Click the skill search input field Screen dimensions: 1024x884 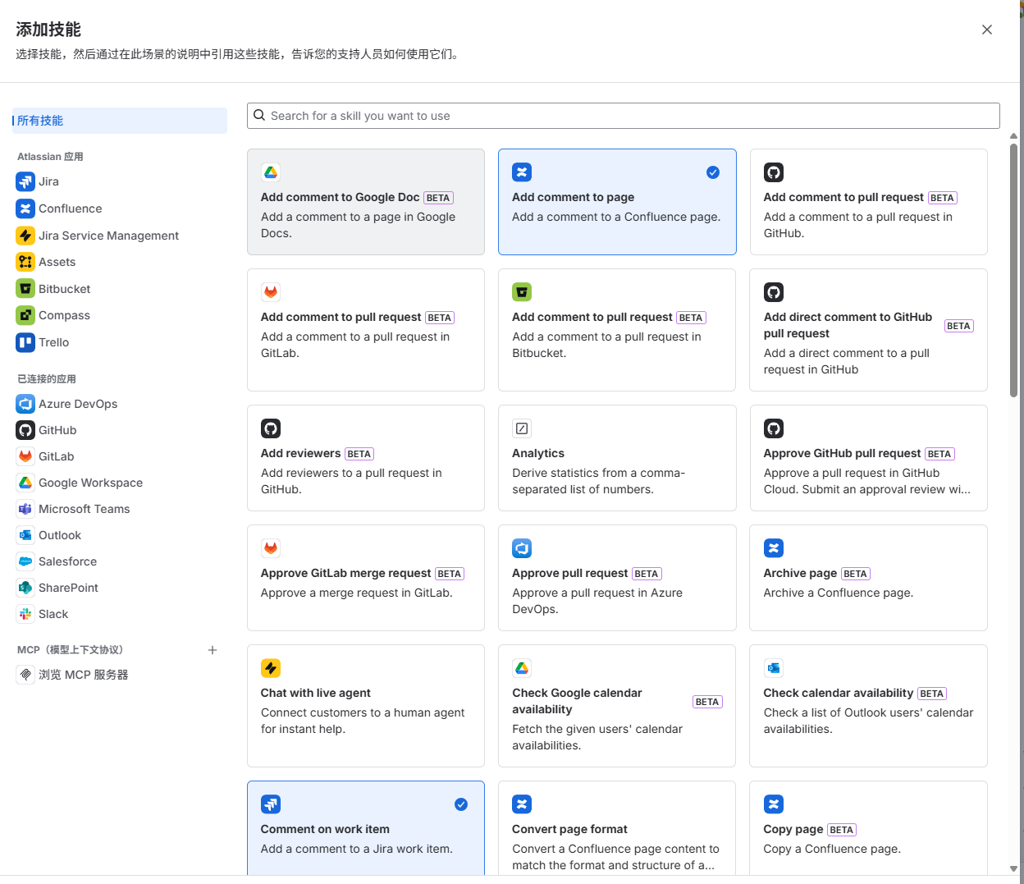click(x=630, y=116)
